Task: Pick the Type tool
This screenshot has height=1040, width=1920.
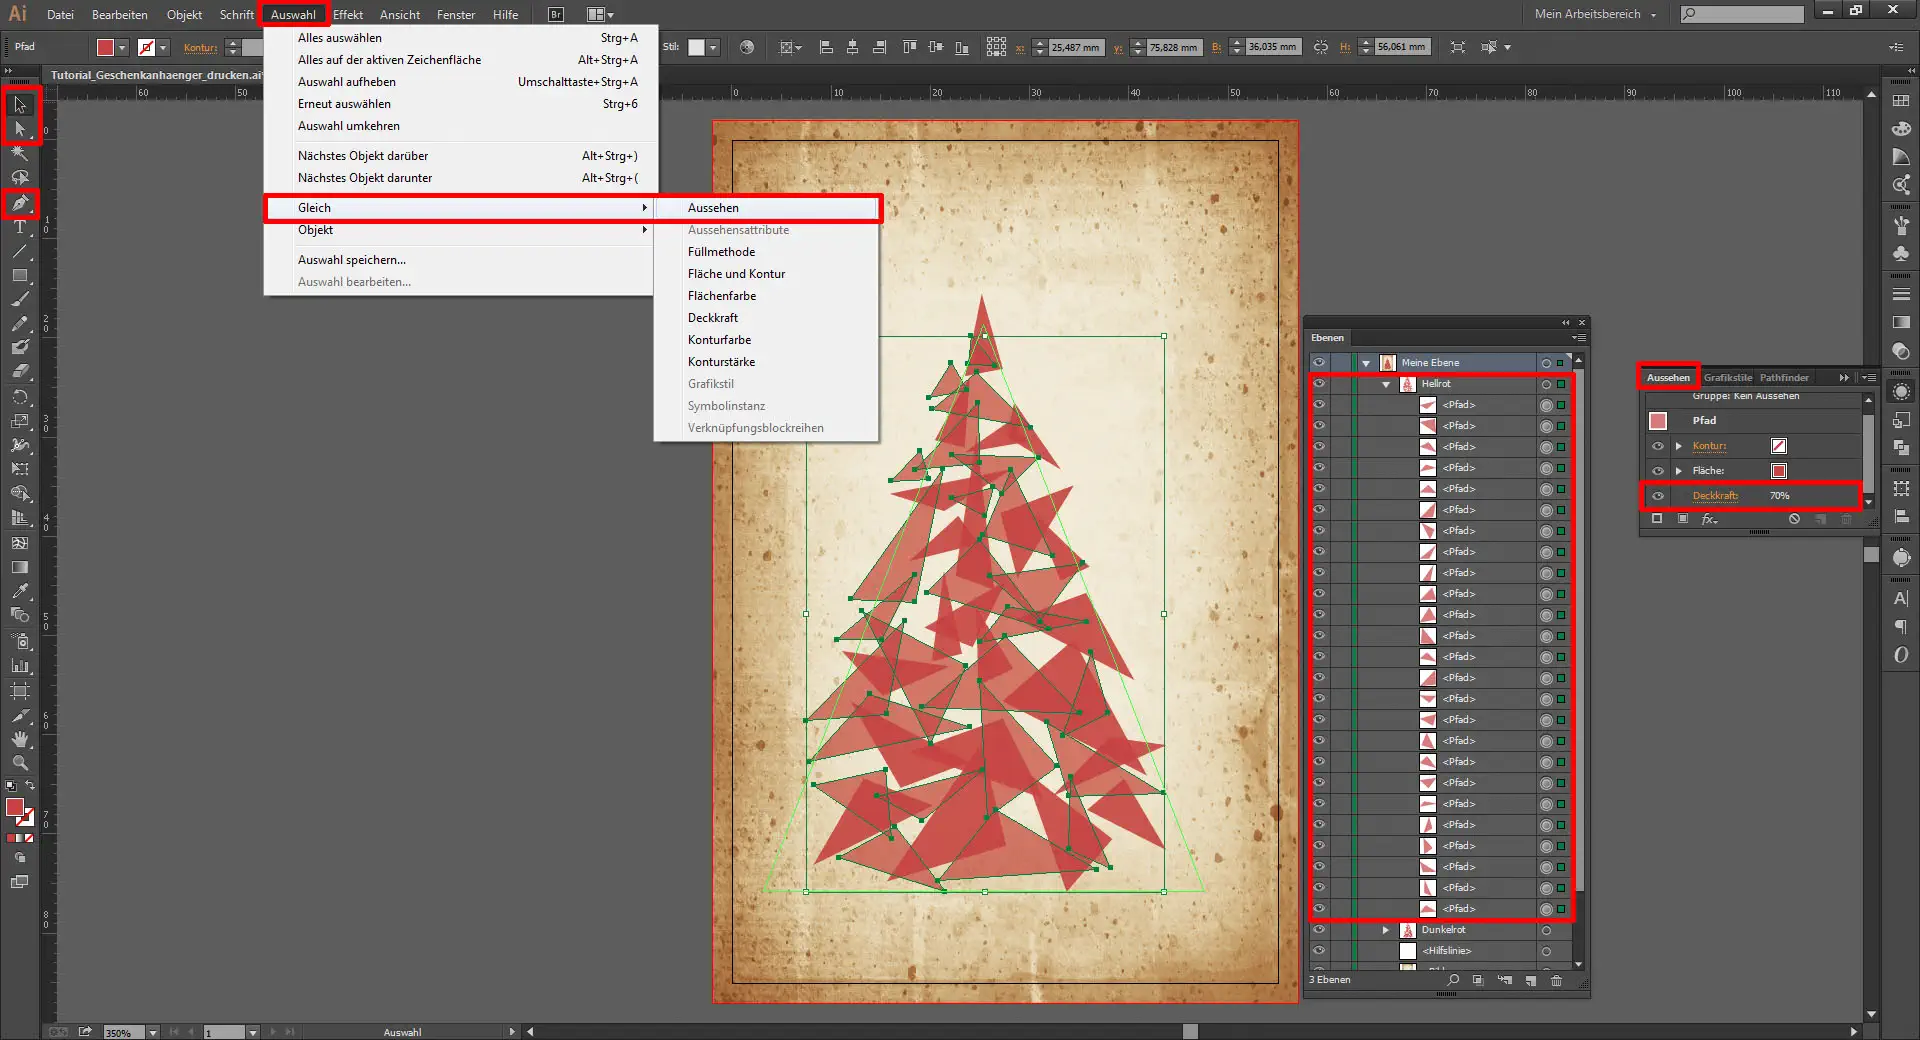Action: (20, 228)
